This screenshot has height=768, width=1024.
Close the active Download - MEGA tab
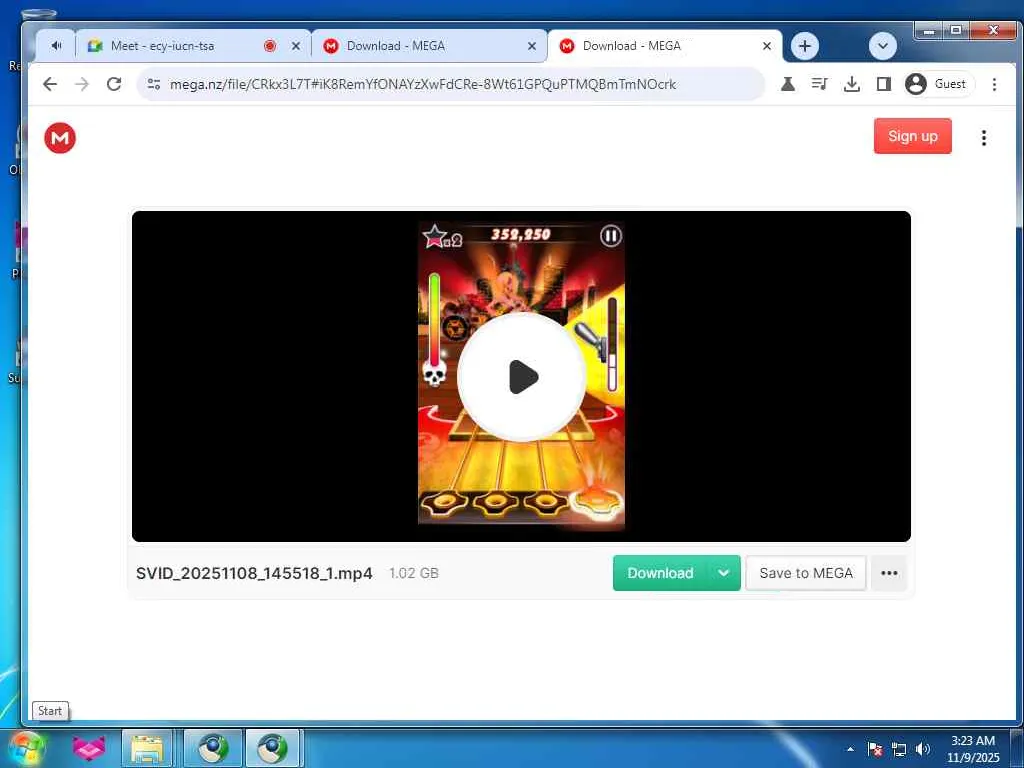pos(767,46)
